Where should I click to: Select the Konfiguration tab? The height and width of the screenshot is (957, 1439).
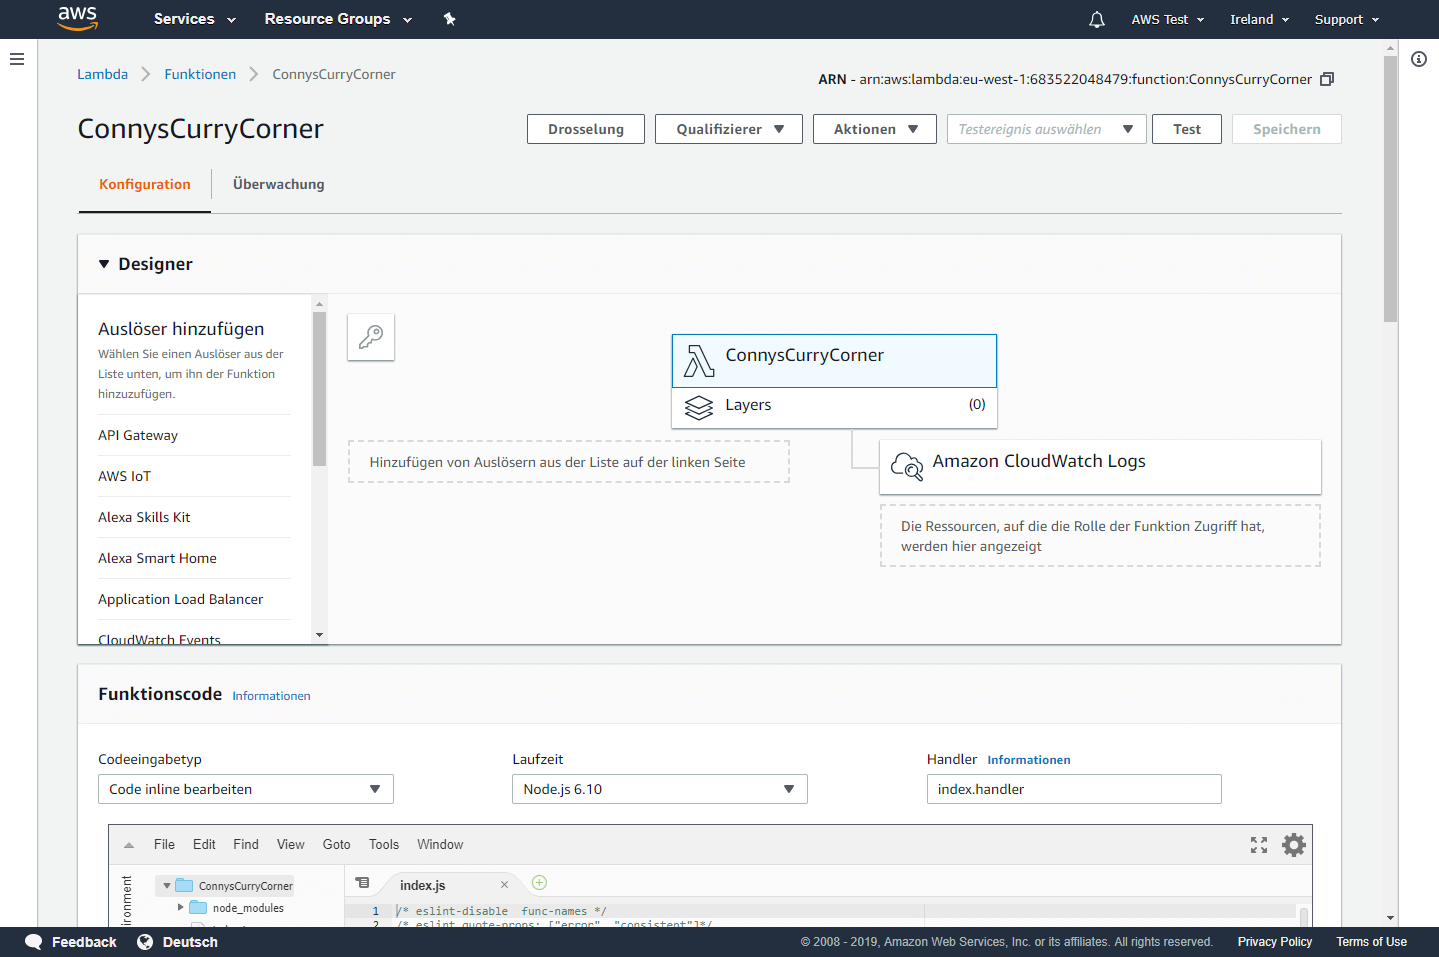pos(145,184)
